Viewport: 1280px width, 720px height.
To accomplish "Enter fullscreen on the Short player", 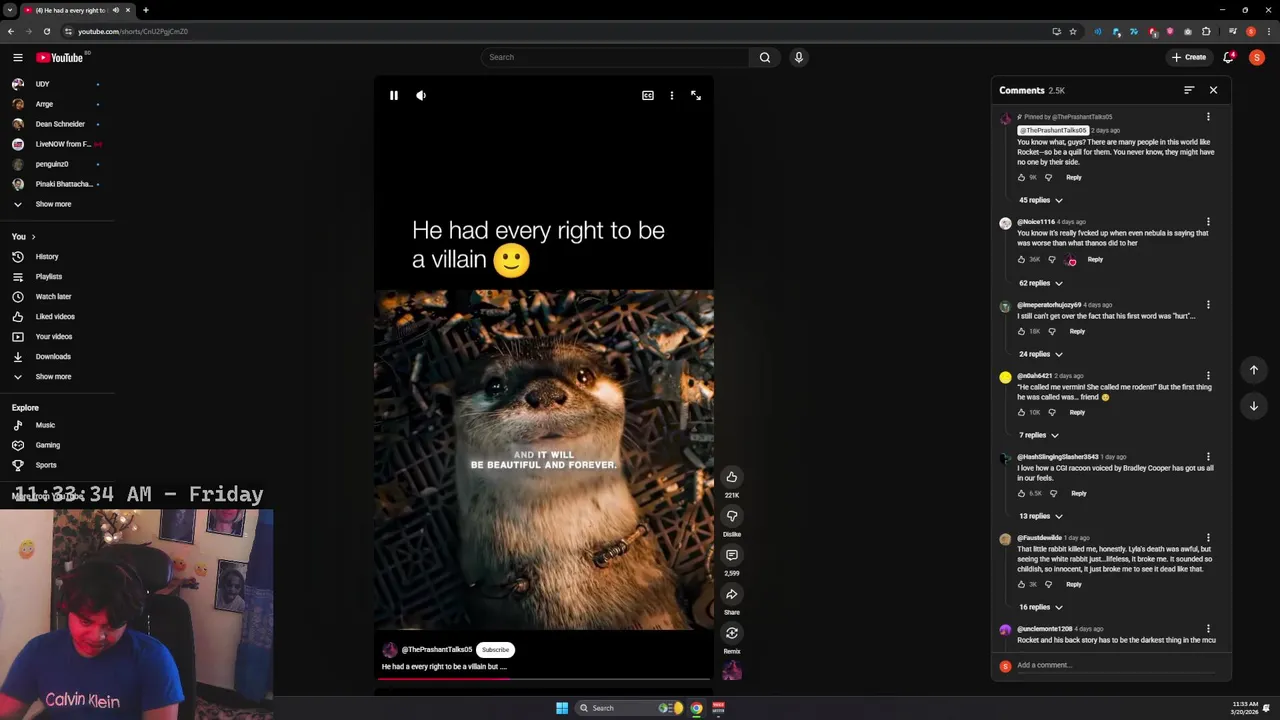I will point(696,96).
